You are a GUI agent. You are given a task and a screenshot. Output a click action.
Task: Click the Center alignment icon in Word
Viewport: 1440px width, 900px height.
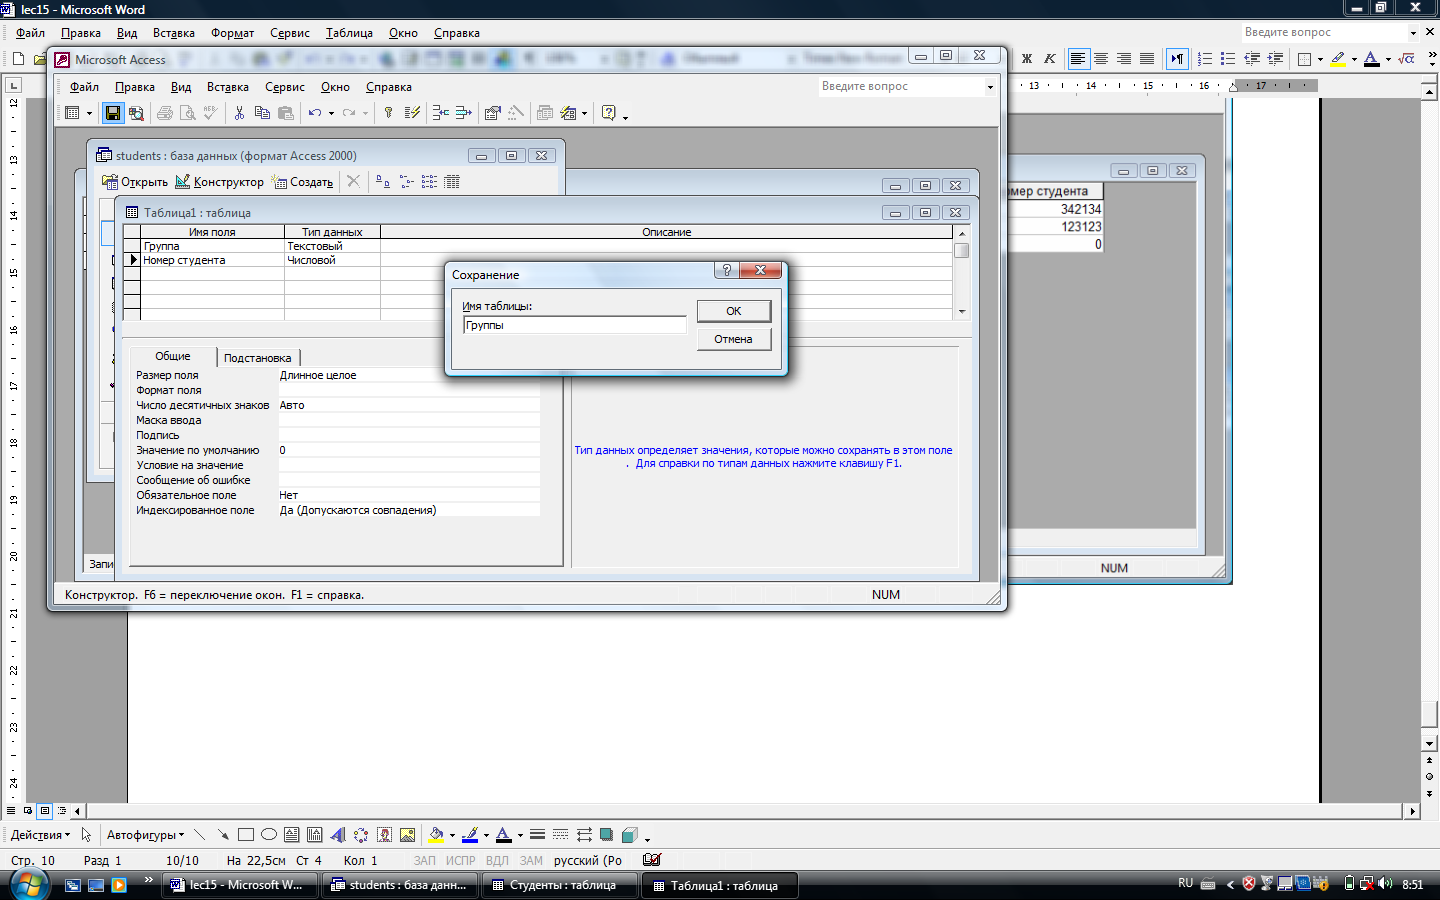tap(1101, 59)
